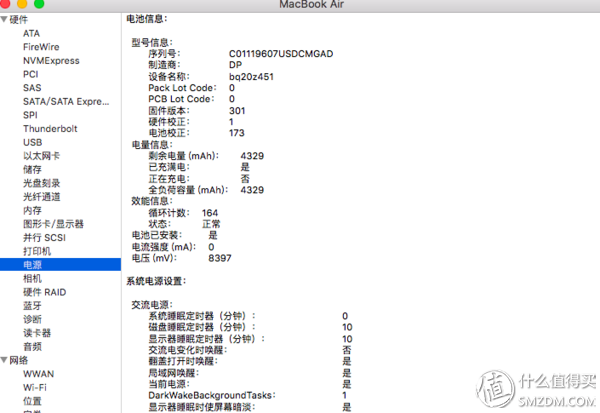Select 储存 in the sidebar
This screenshot has width=600, height=413.
click(32, 170)
